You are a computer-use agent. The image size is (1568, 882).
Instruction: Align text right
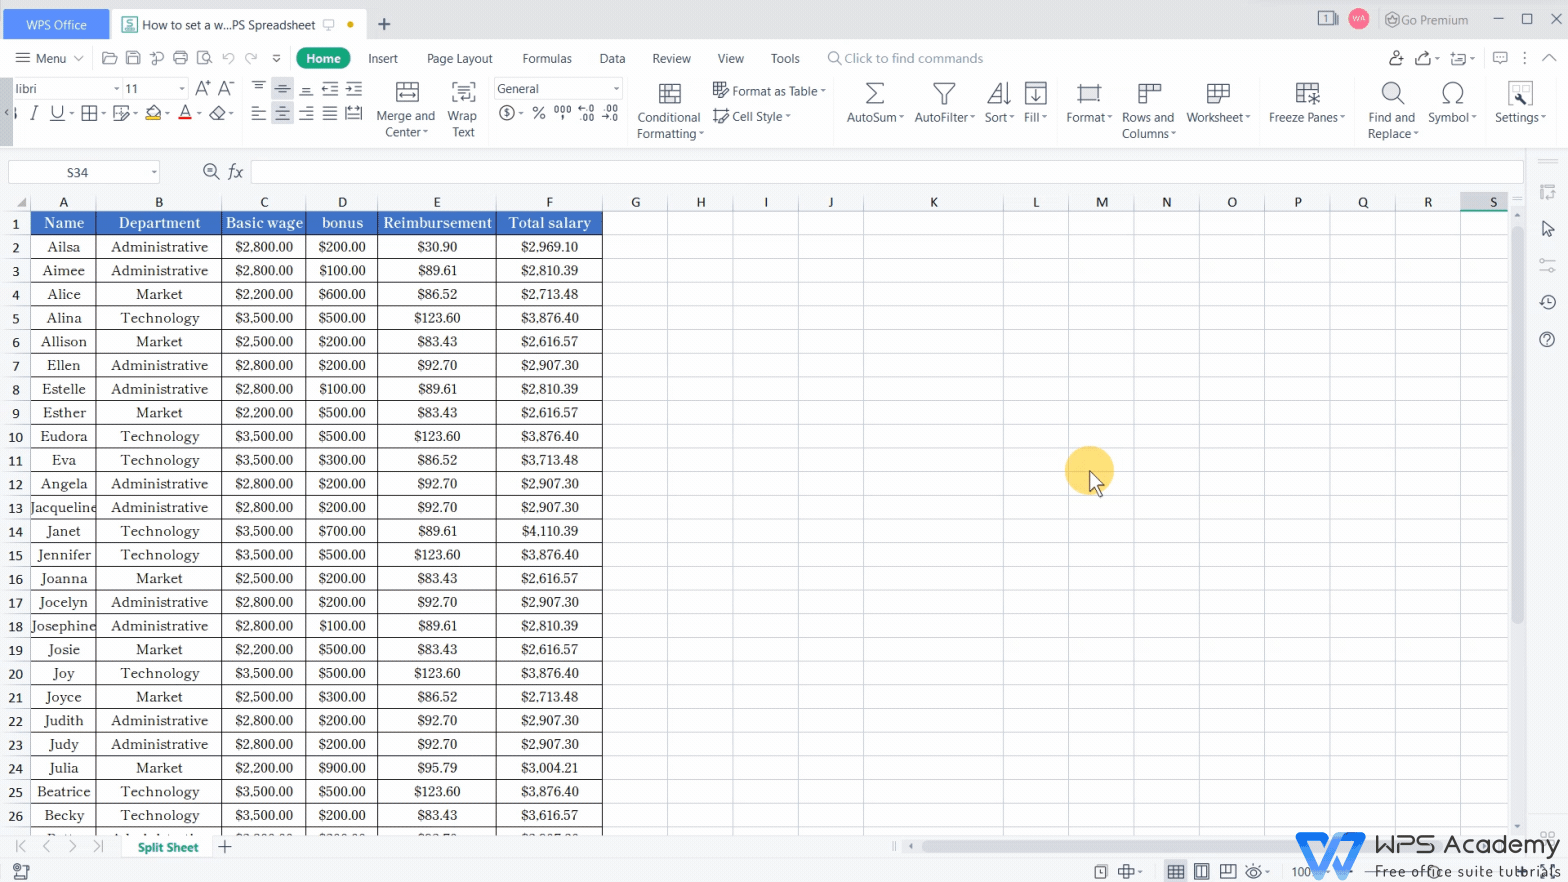(306, 113)
